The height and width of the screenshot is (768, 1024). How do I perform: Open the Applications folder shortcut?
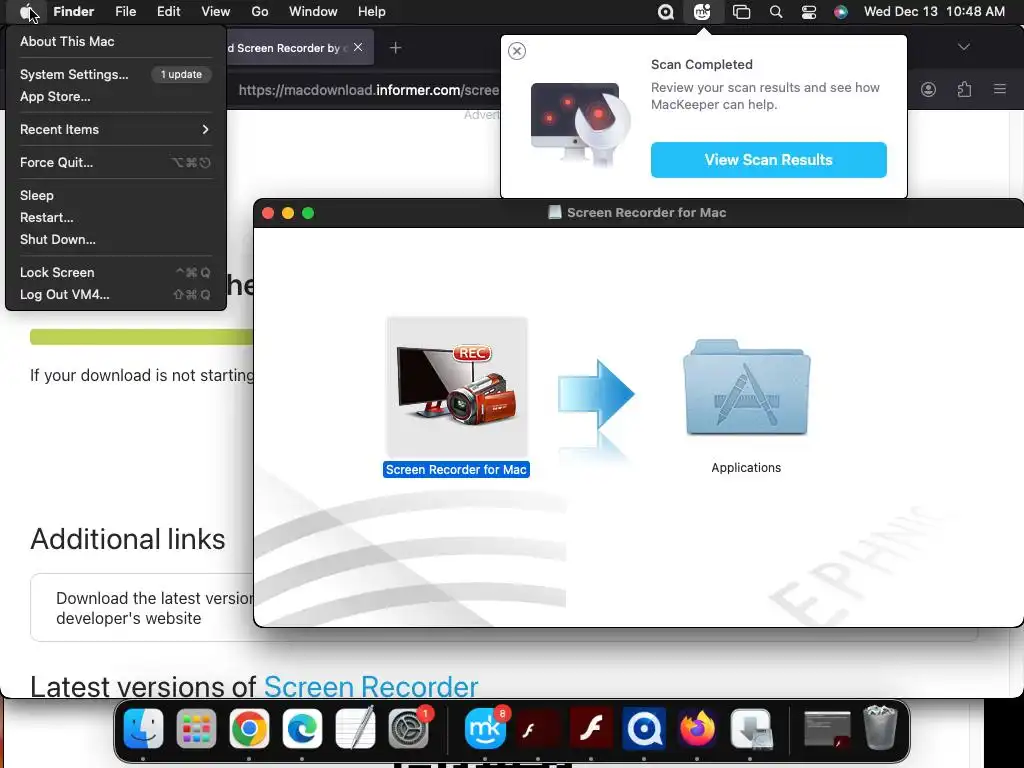(x=746, y=389)
